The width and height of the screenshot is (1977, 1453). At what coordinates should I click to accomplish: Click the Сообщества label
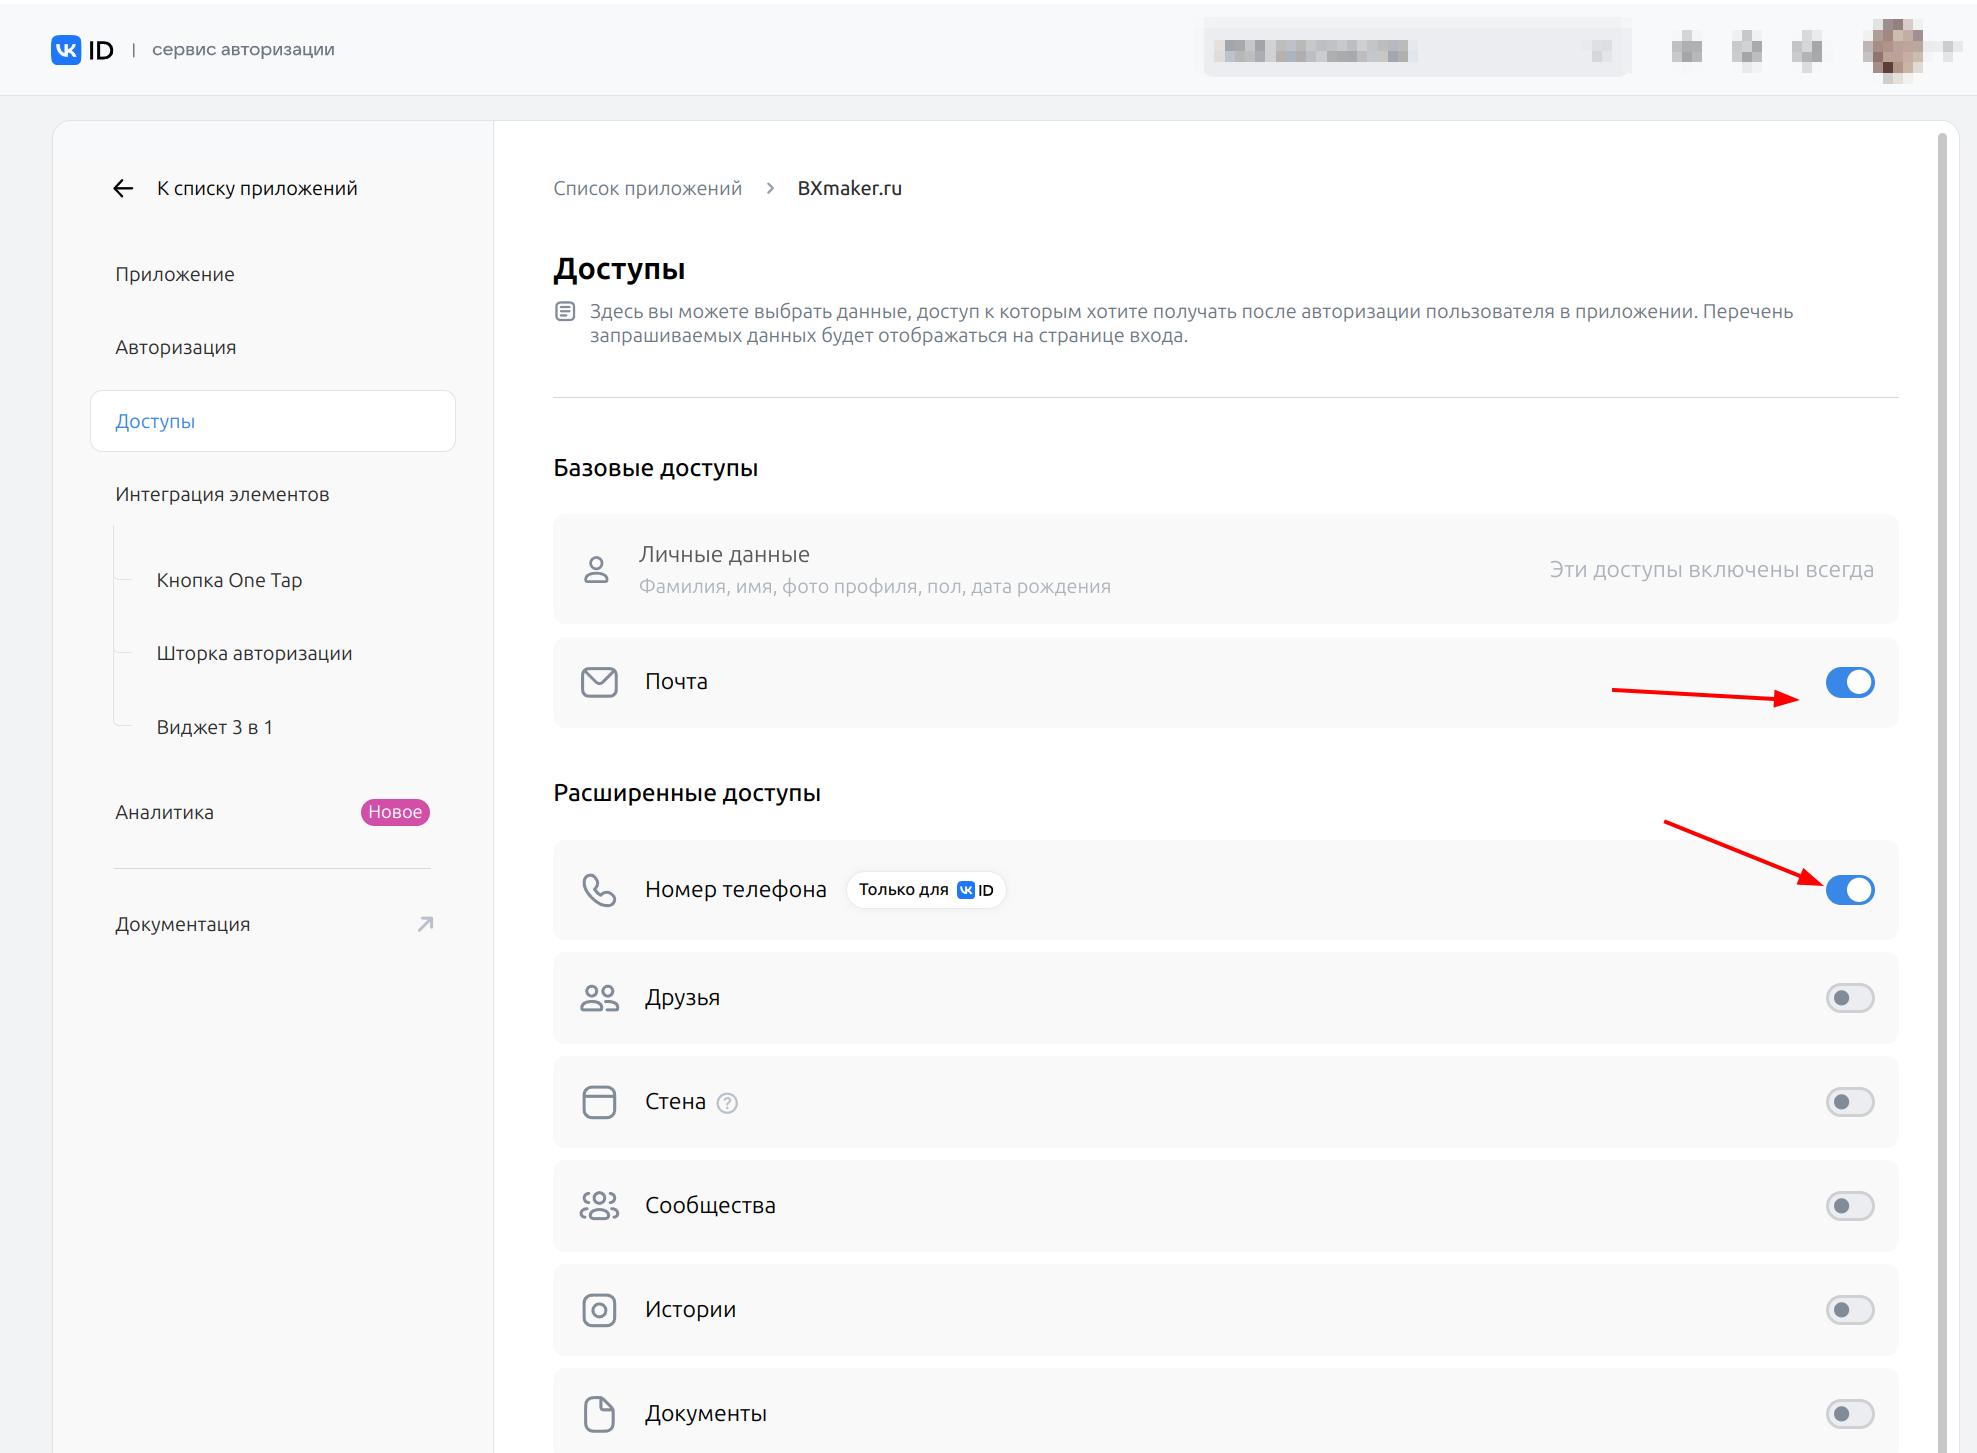point(710,1206)
